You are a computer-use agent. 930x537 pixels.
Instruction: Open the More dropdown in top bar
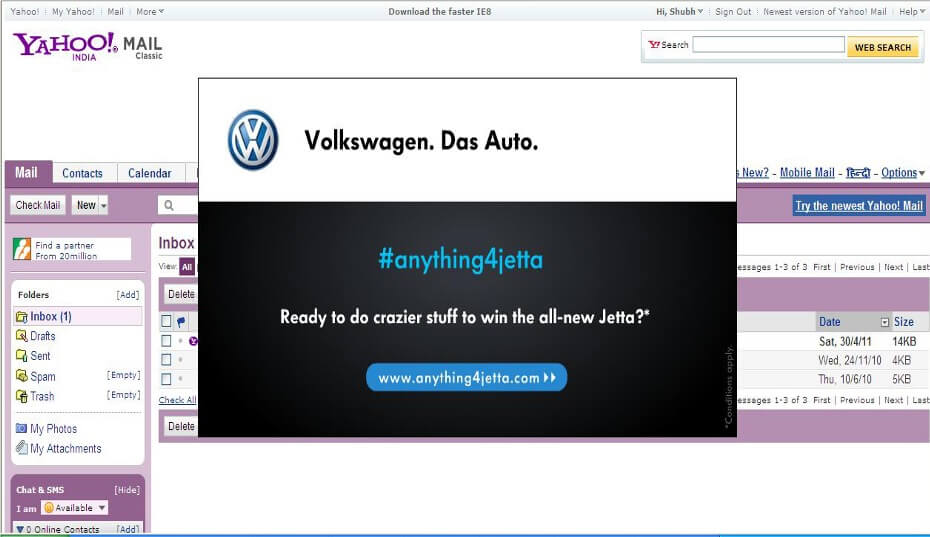pyautogui.click(x=150, y=11)
